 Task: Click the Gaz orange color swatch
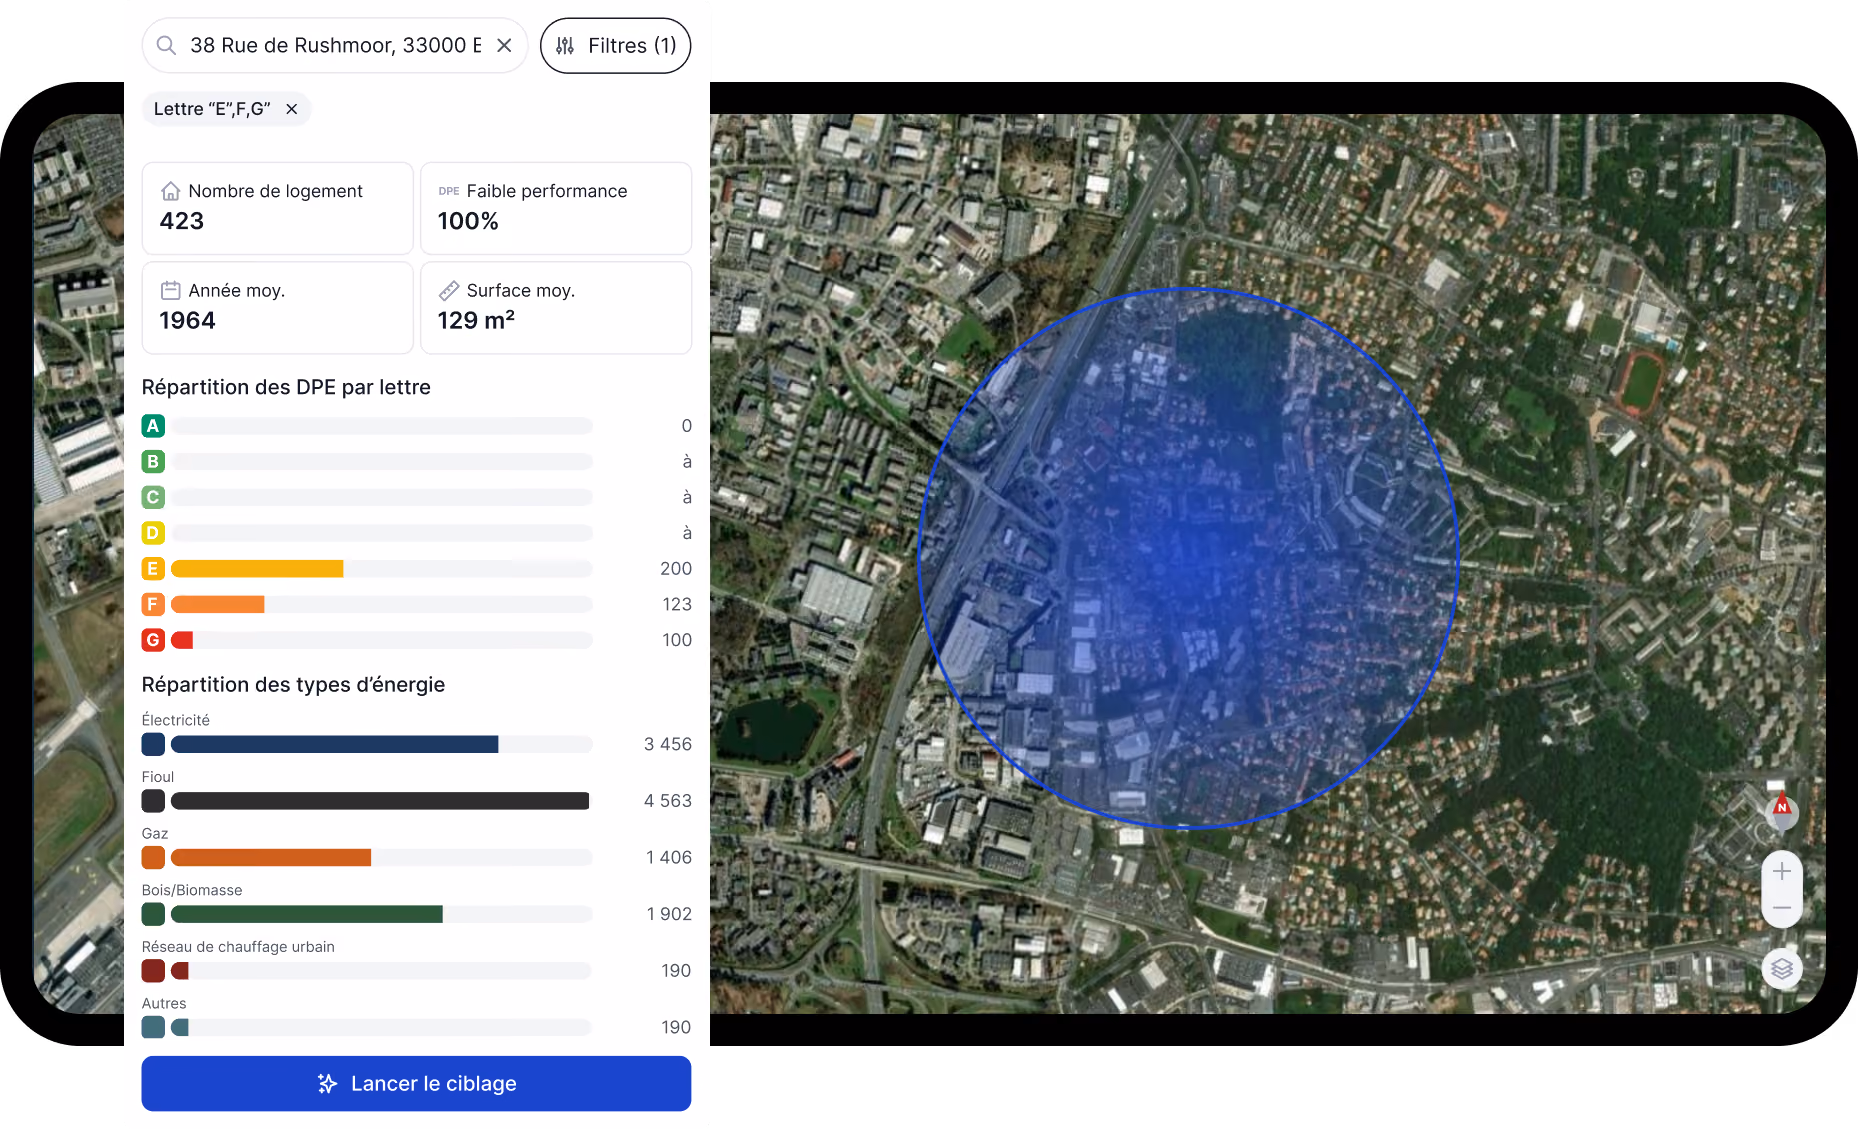coord(153,857)
